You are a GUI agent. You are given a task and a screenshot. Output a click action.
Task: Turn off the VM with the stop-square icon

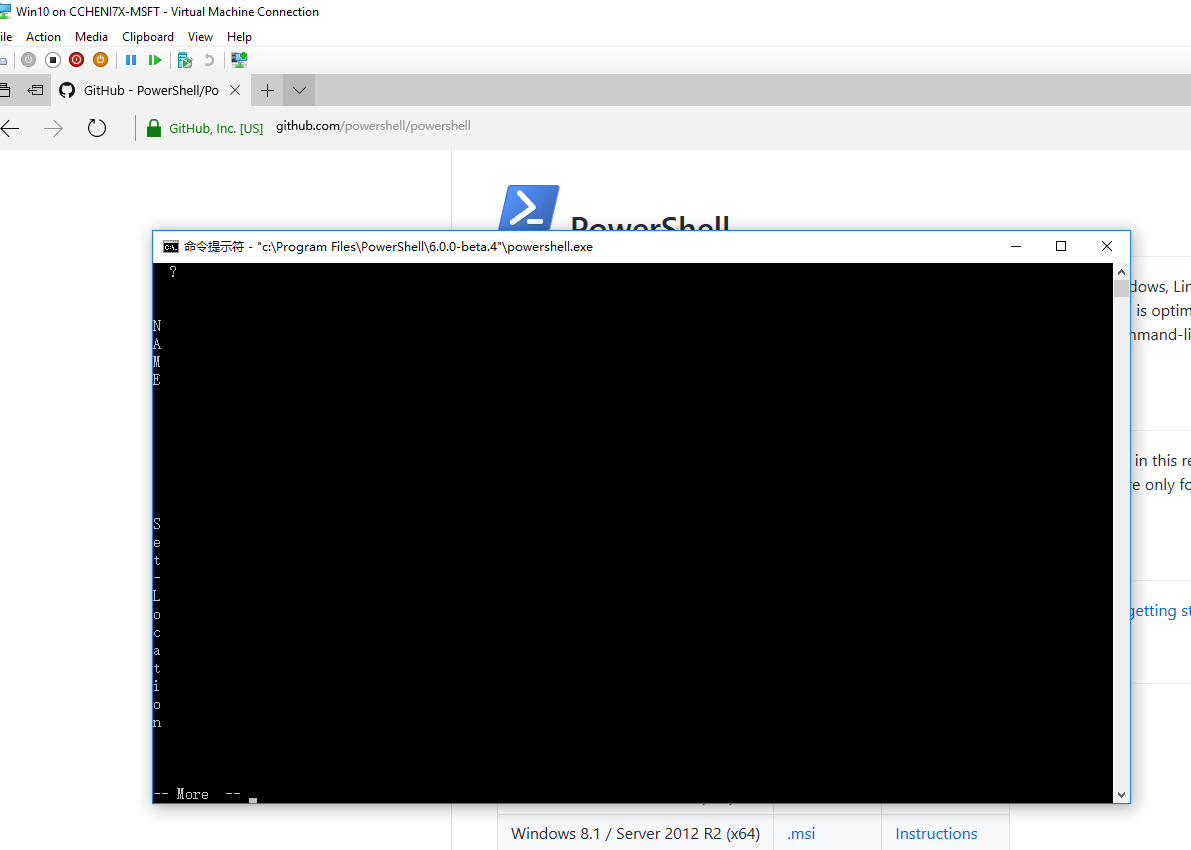[x=52, y=60]
